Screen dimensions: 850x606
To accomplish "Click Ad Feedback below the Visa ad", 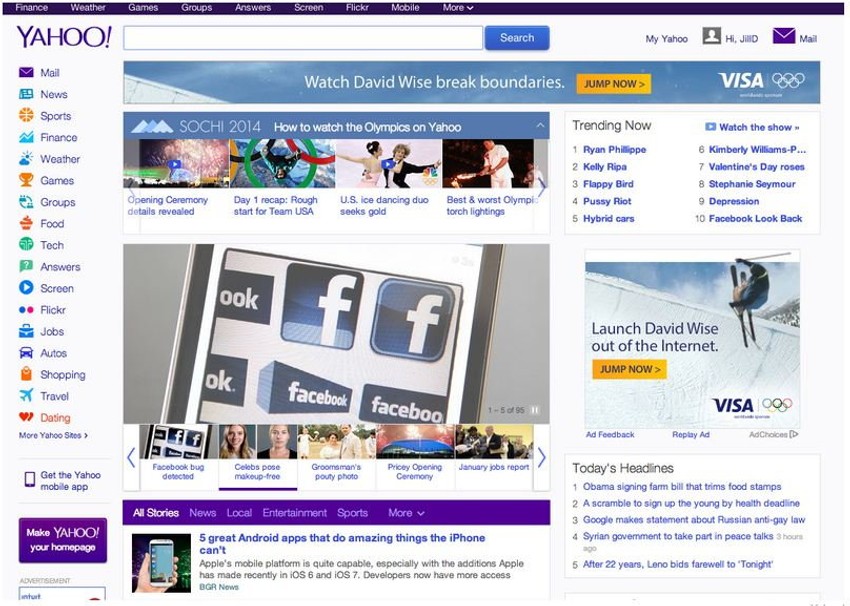I will coord(610,435).
